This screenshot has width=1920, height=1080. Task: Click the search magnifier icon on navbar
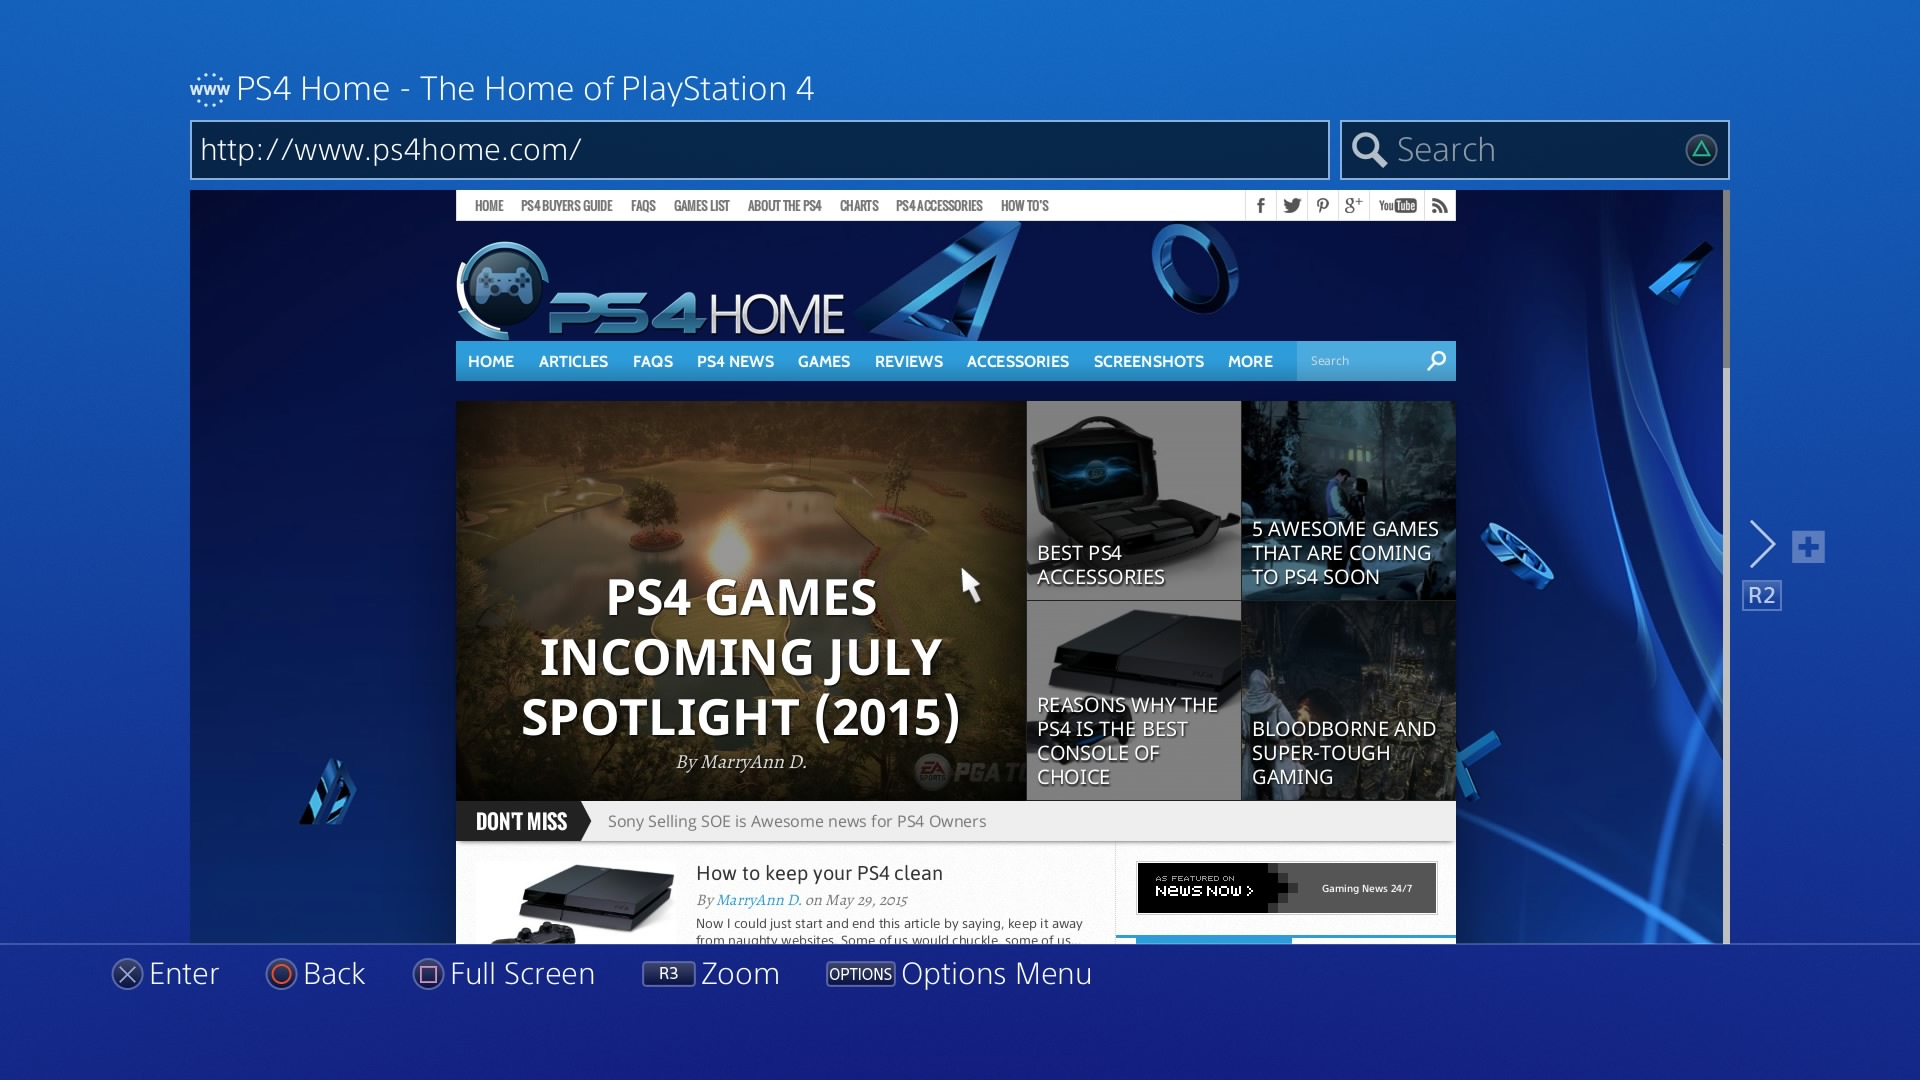(x=1437, y=360)
